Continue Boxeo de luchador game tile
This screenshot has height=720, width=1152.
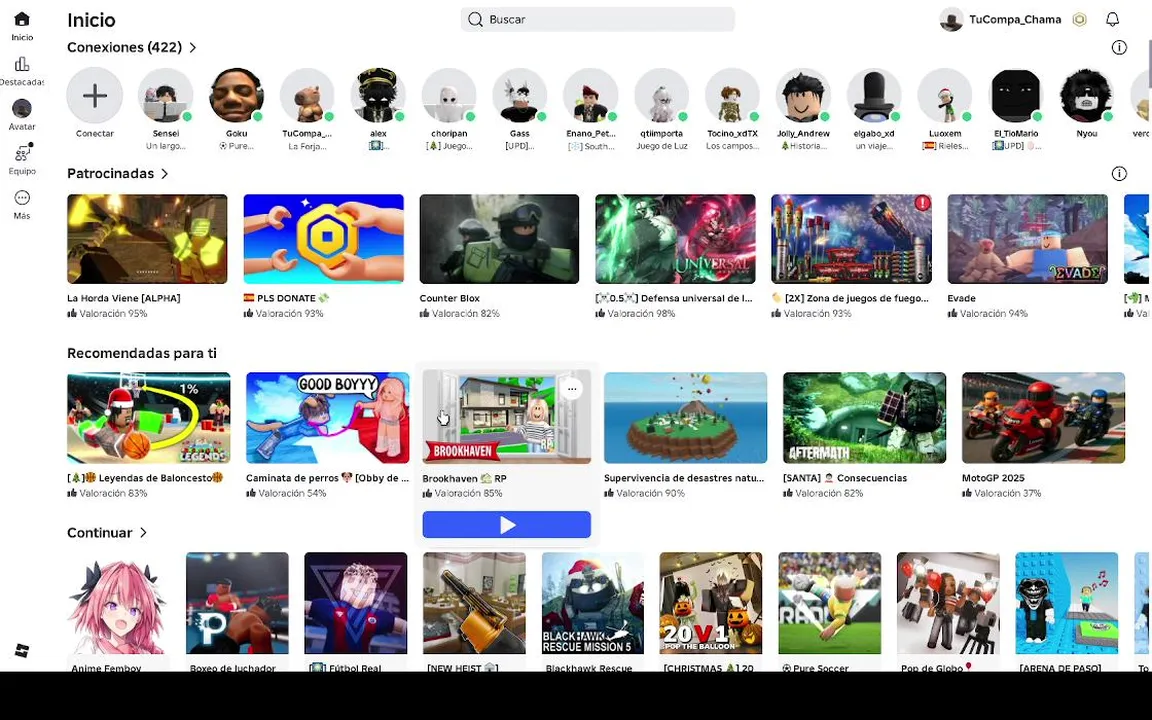pyautogui.click(x=237, y=603)
